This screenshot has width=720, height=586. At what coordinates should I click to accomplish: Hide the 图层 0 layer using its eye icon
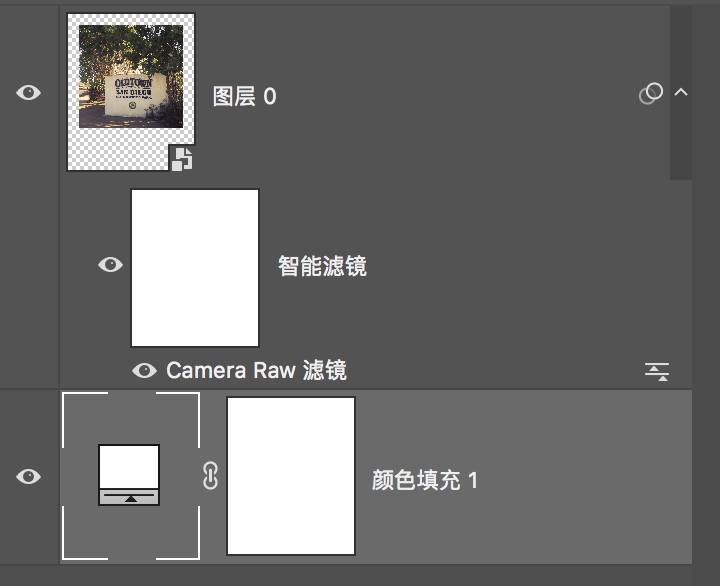tap(28, 93)
